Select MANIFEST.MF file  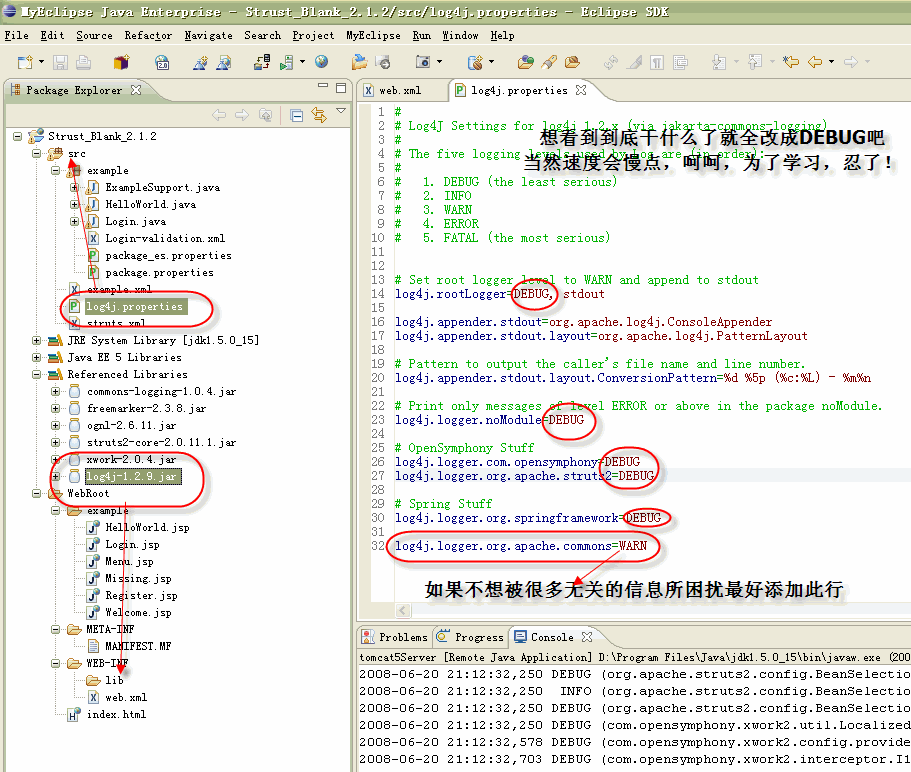(x=138, y=647)
